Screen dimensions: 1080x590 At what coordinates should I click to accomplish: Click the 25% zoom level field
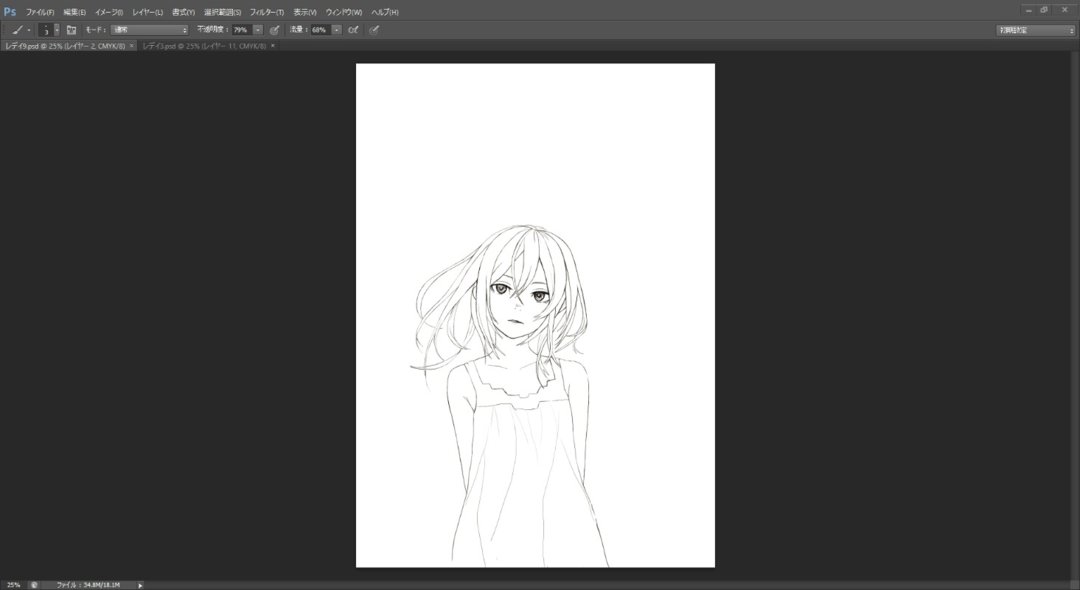click(x=14, y=584)
